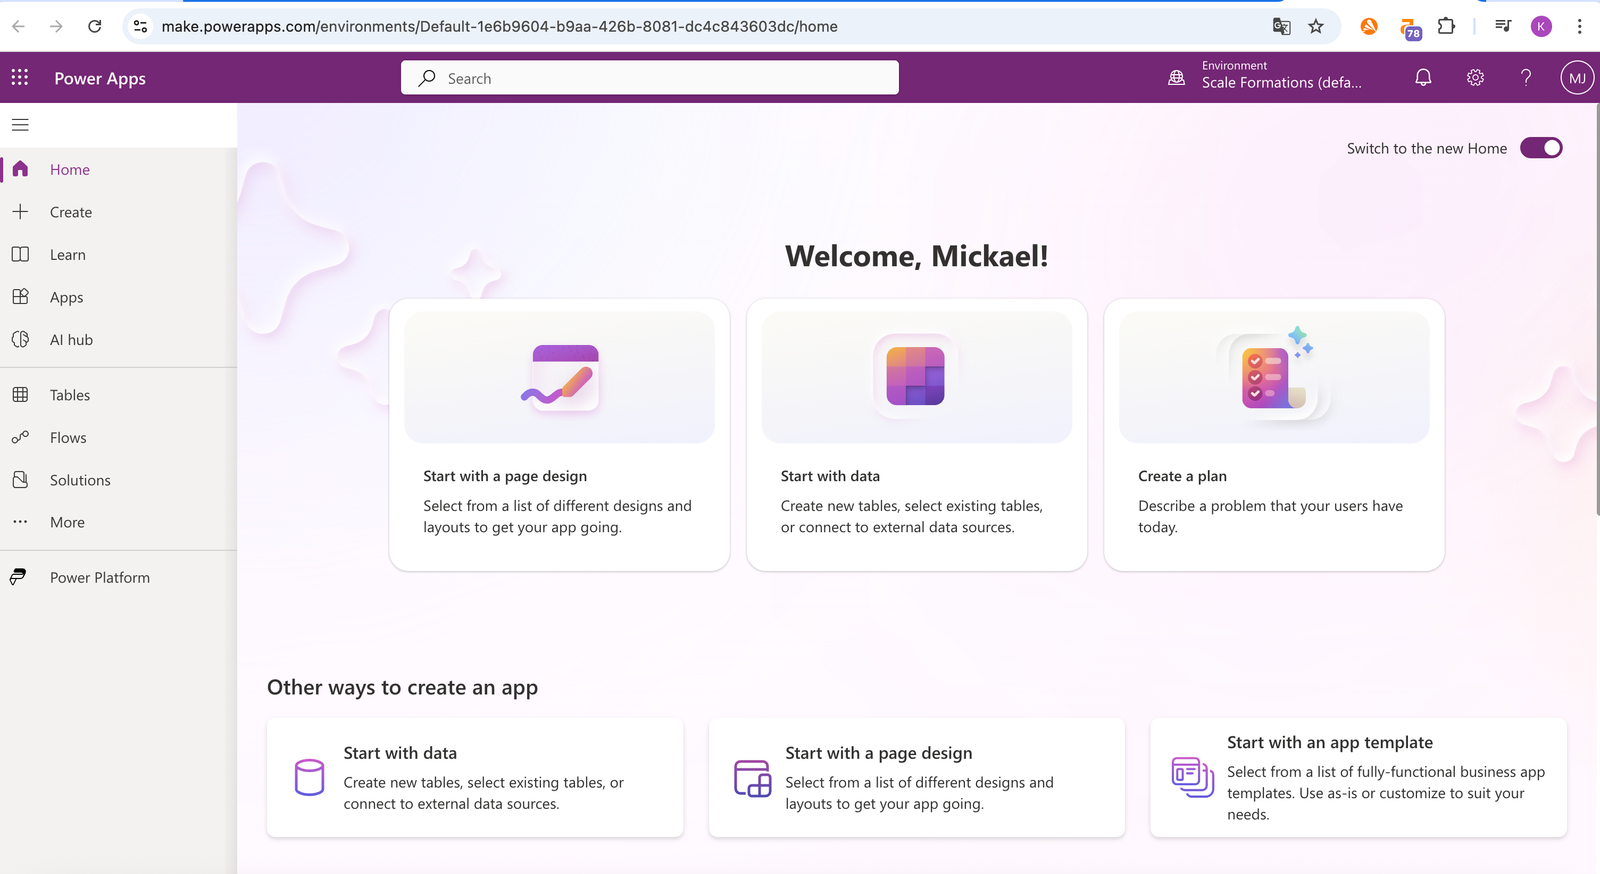The image size is (1600, 874).
Task: Reload the page with browser refresh icon
Action: (x=94, y=26)
